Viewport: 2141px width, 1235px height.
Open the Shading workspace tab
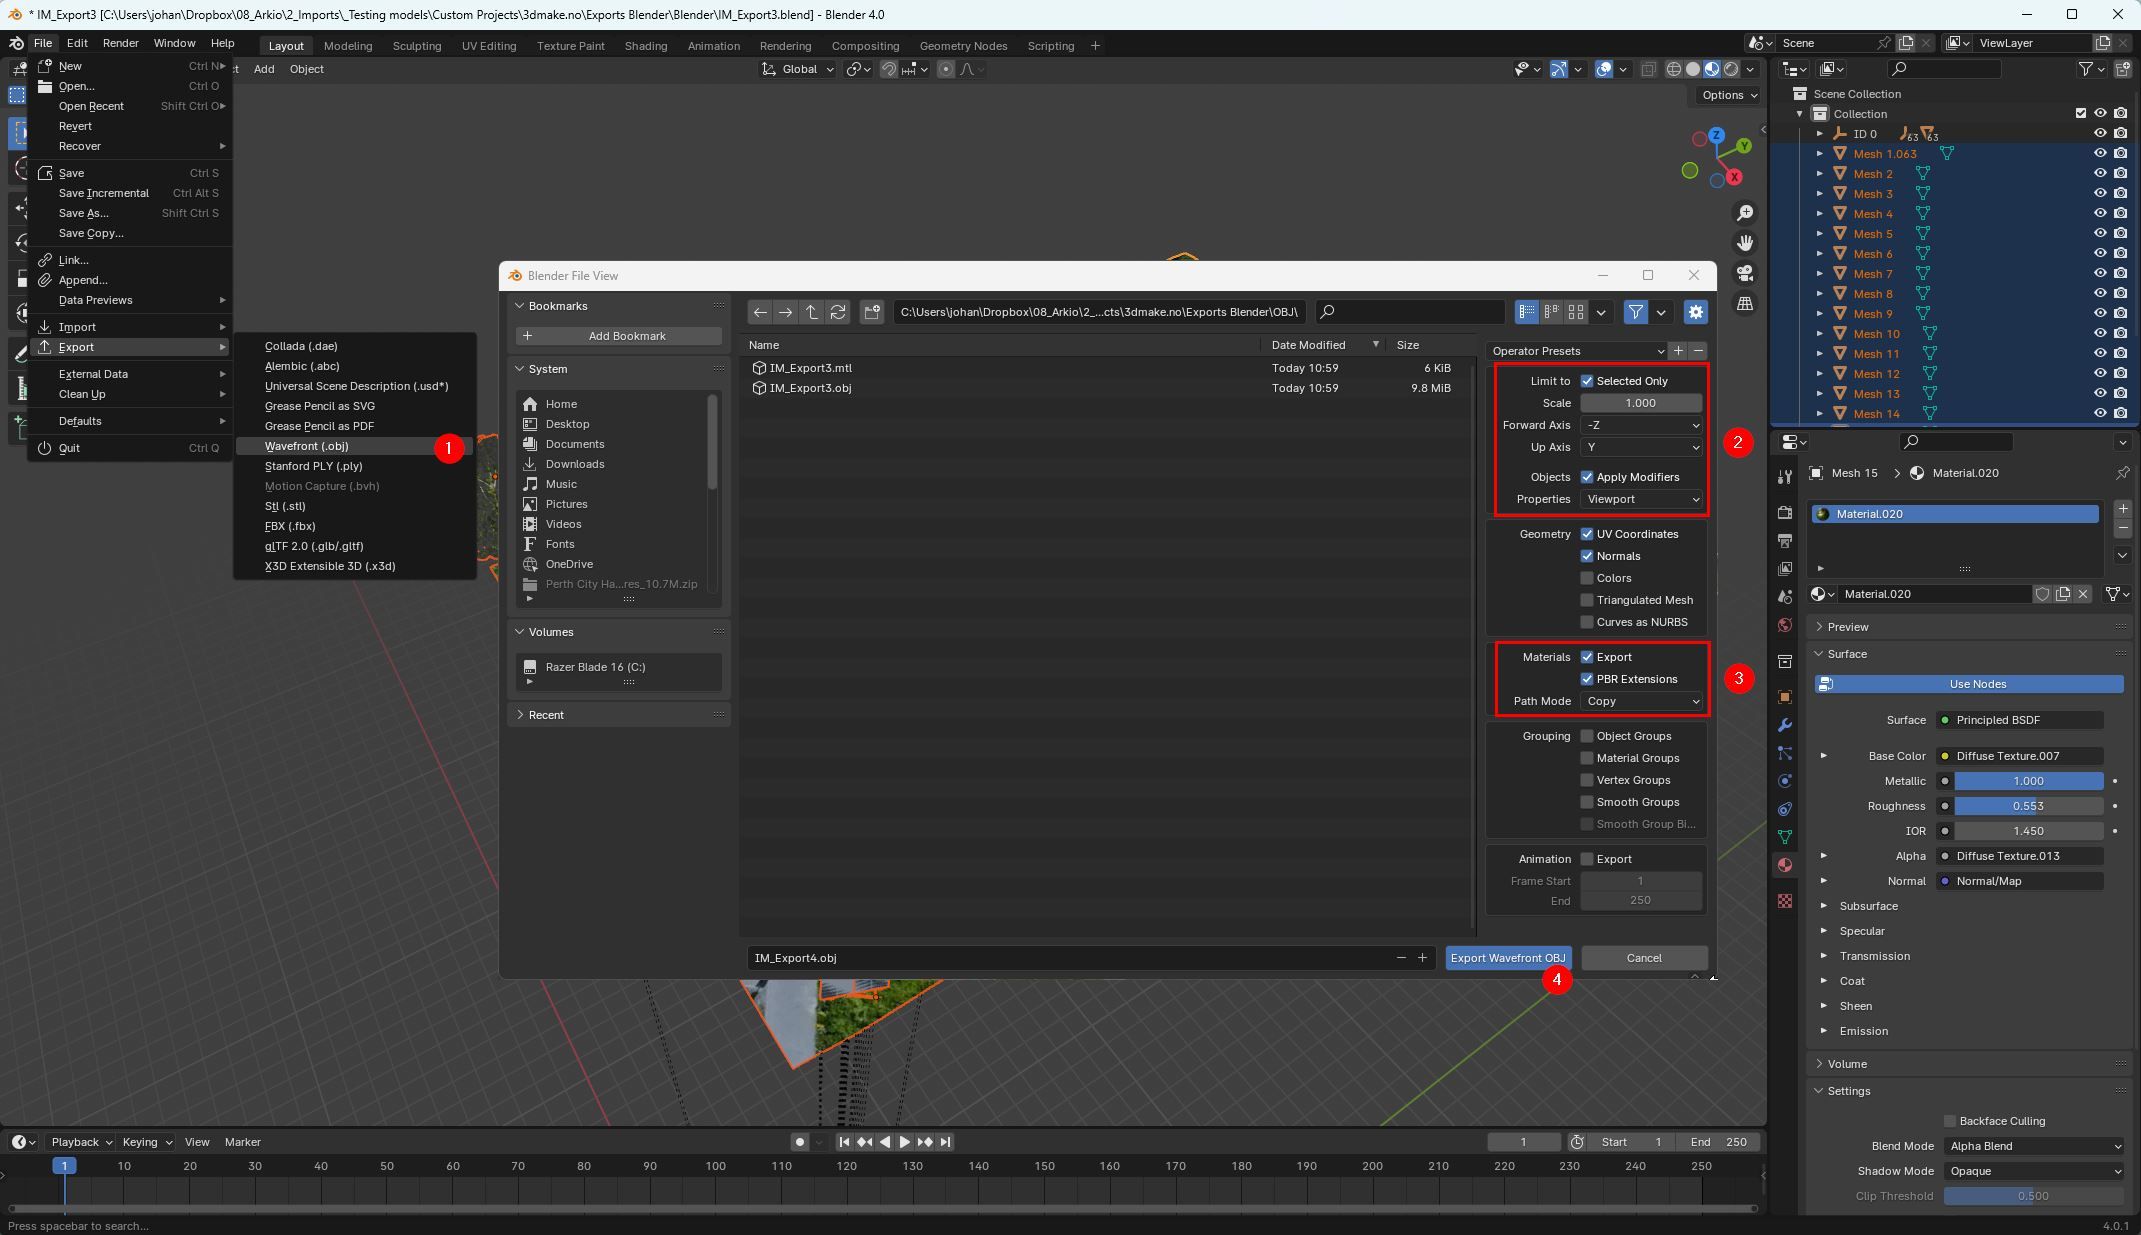646,46
